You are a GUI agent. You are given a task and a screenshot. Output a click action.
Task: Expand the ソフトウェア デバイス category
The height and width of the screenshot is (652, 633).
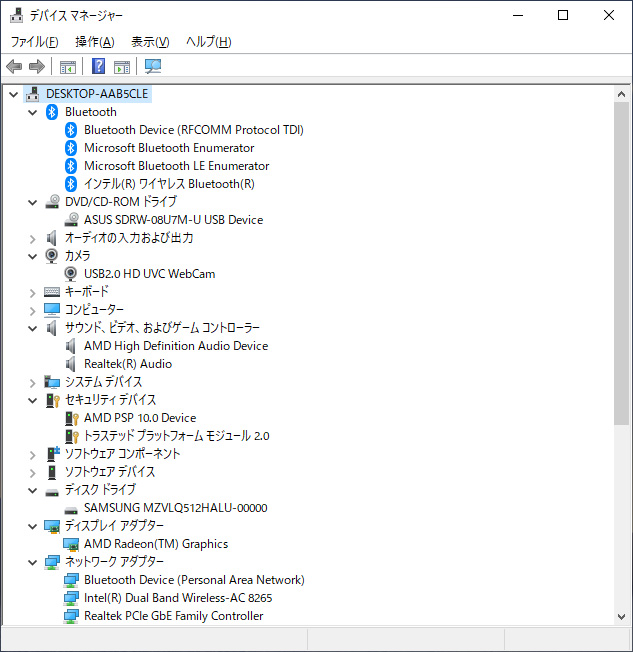pos(32,473)
